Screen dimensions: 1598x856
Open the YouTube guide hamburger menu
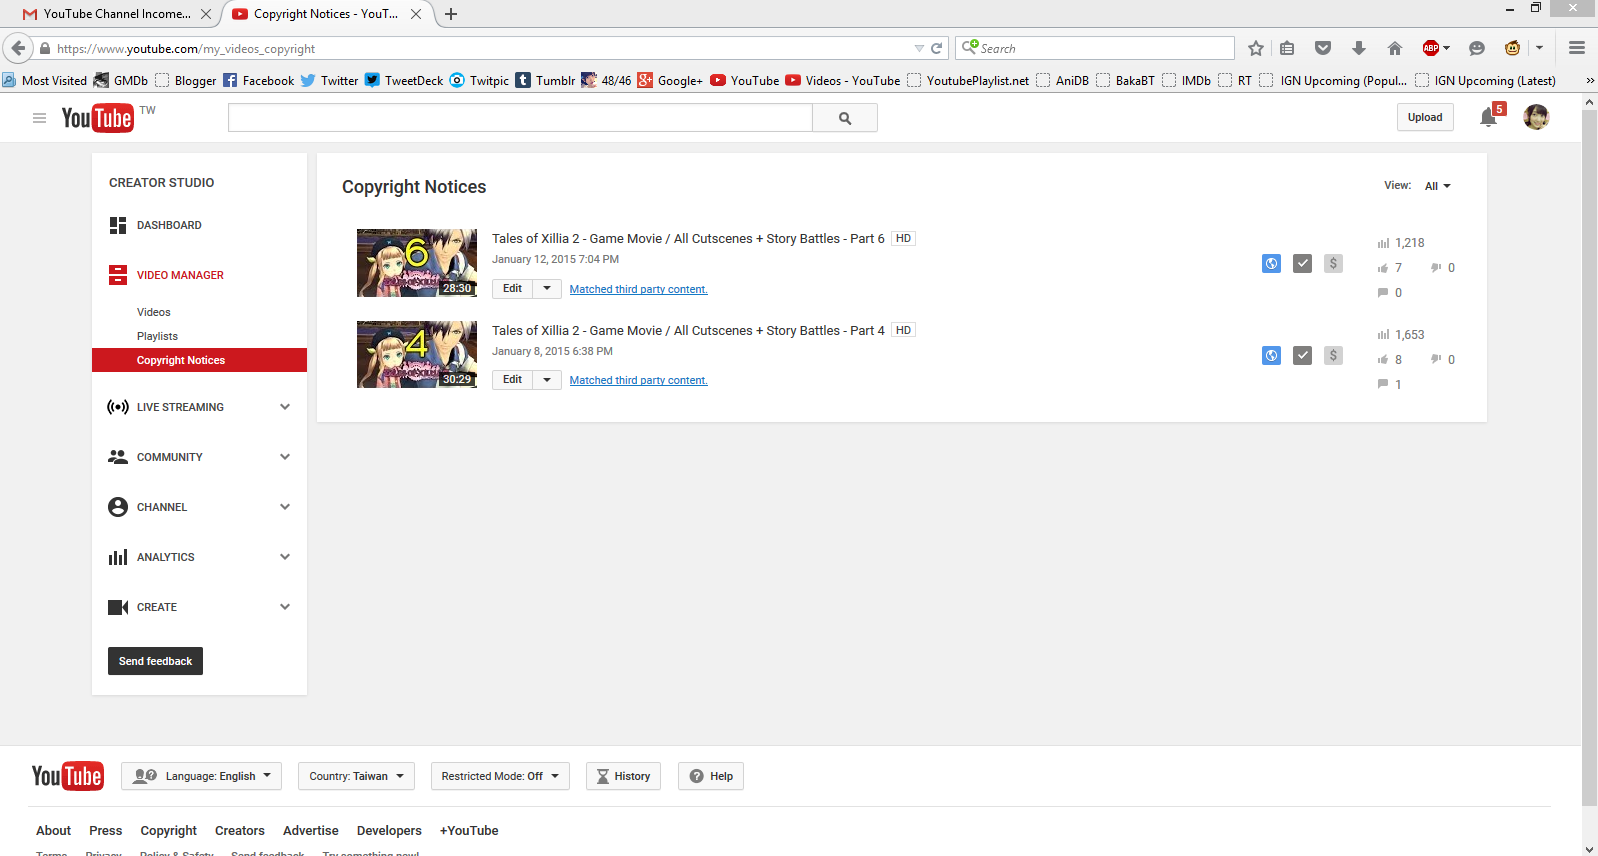[39, 118]
